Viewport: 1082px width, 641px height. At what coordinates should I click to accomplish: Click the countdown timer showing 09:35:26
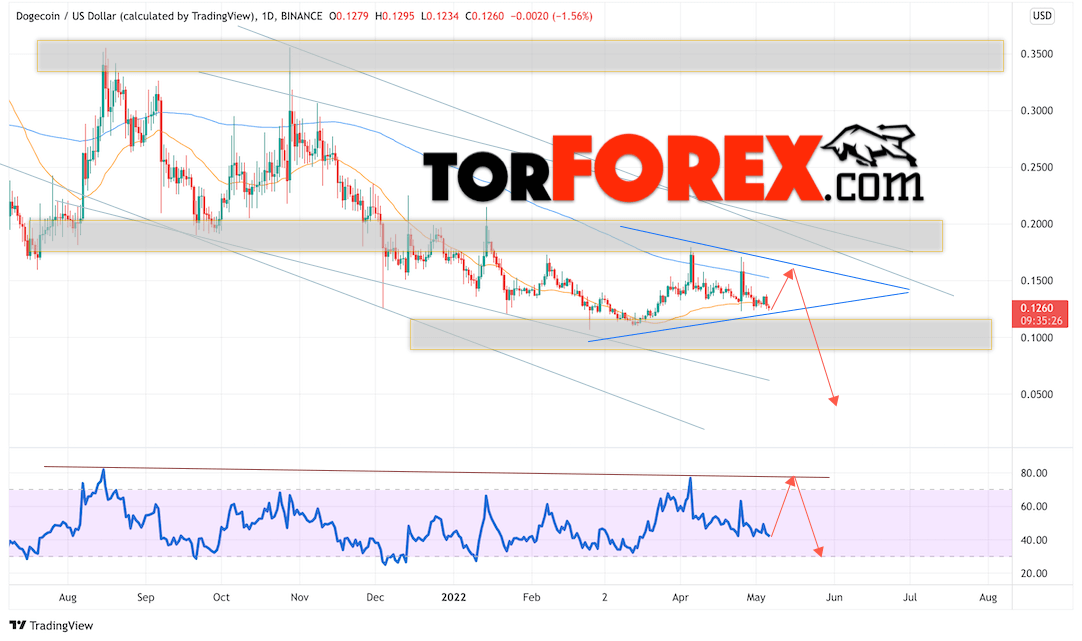coord(1041,321)
